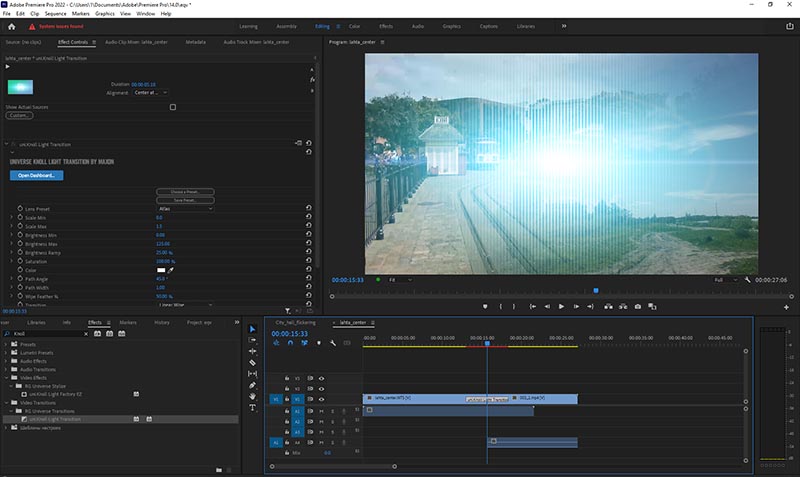Reset the Saturation parameter

tap(309, 261)
